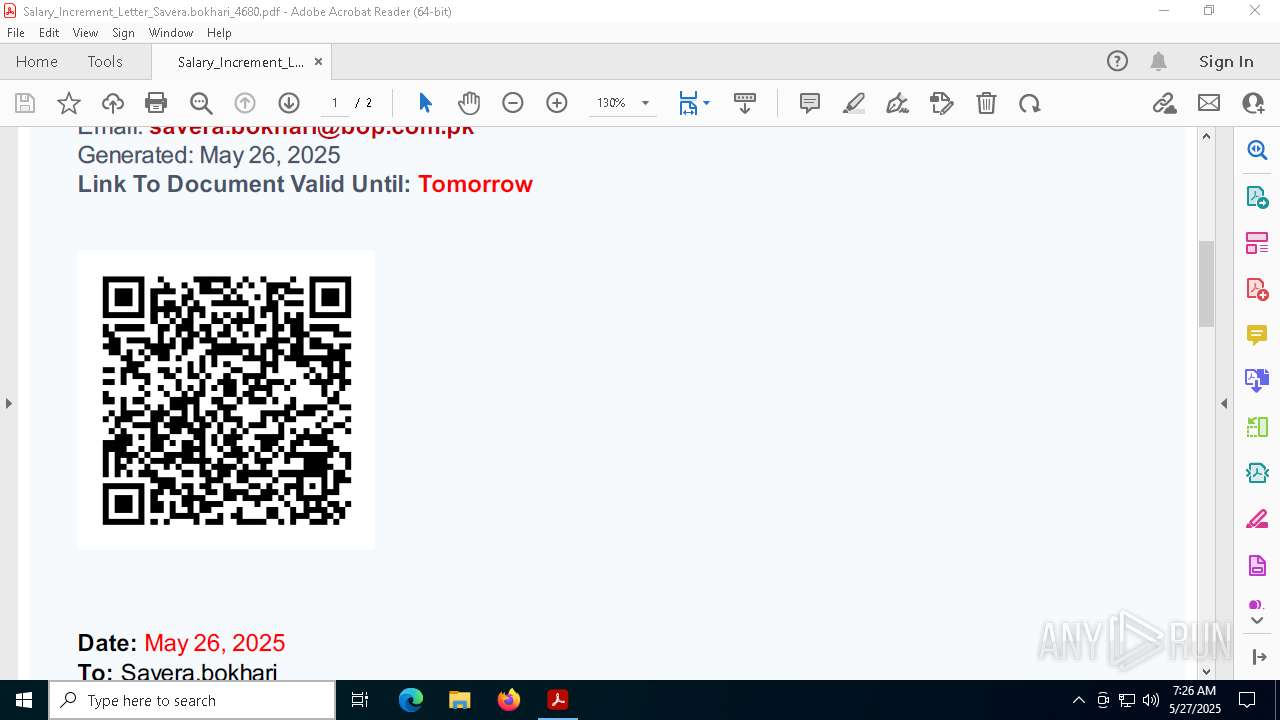
Task: Click the Sign In button
Action: point(1226,61)
